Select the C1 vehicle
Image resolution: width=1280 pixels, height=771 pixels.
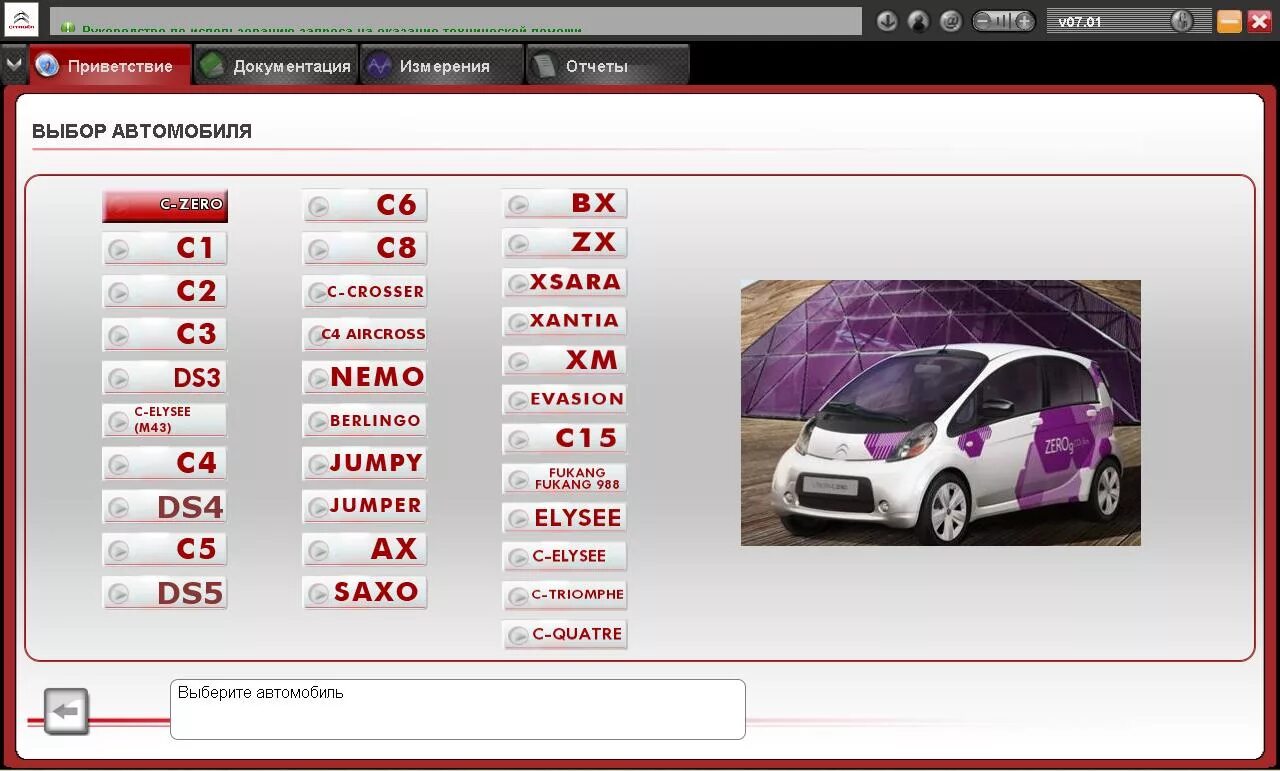165,248
